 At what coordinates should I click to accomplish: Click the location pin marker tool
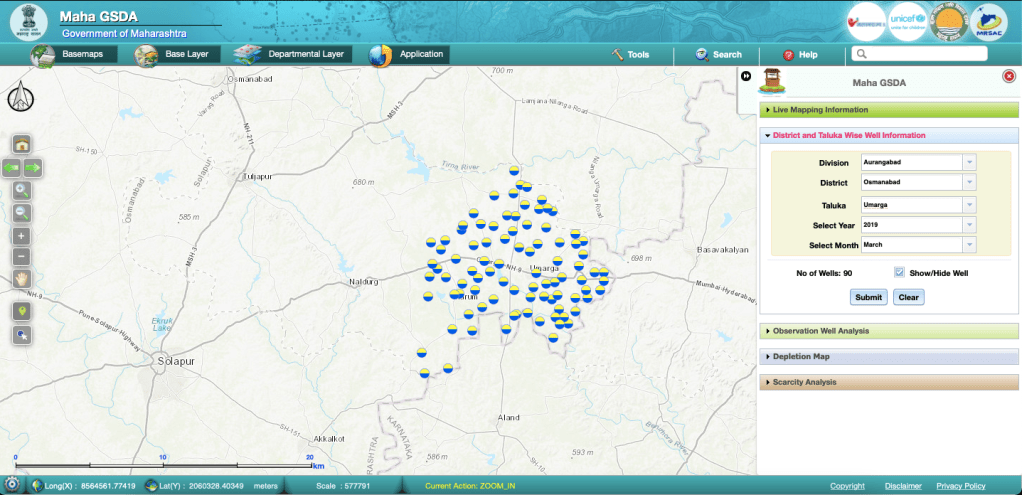click(x=21, y=312)
